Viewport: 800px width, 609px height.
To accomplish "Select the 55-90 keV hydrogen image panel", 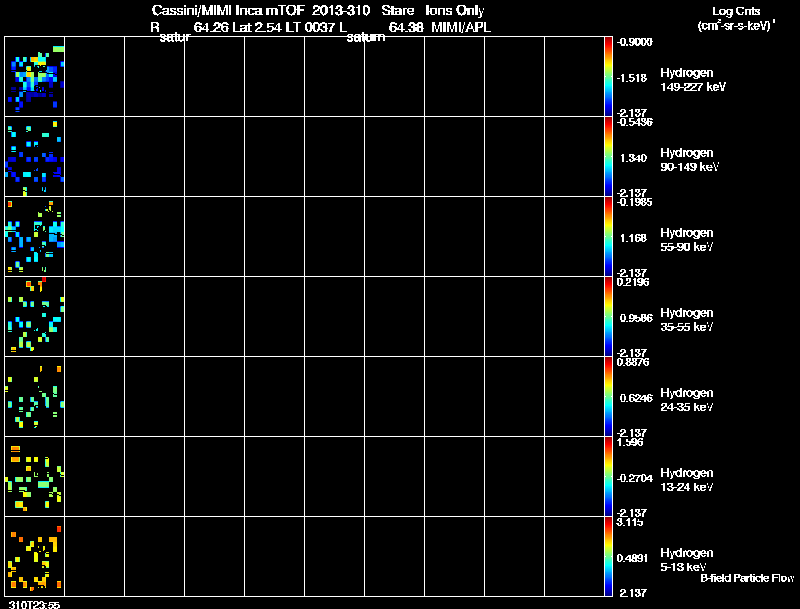I will click(35, 237).
